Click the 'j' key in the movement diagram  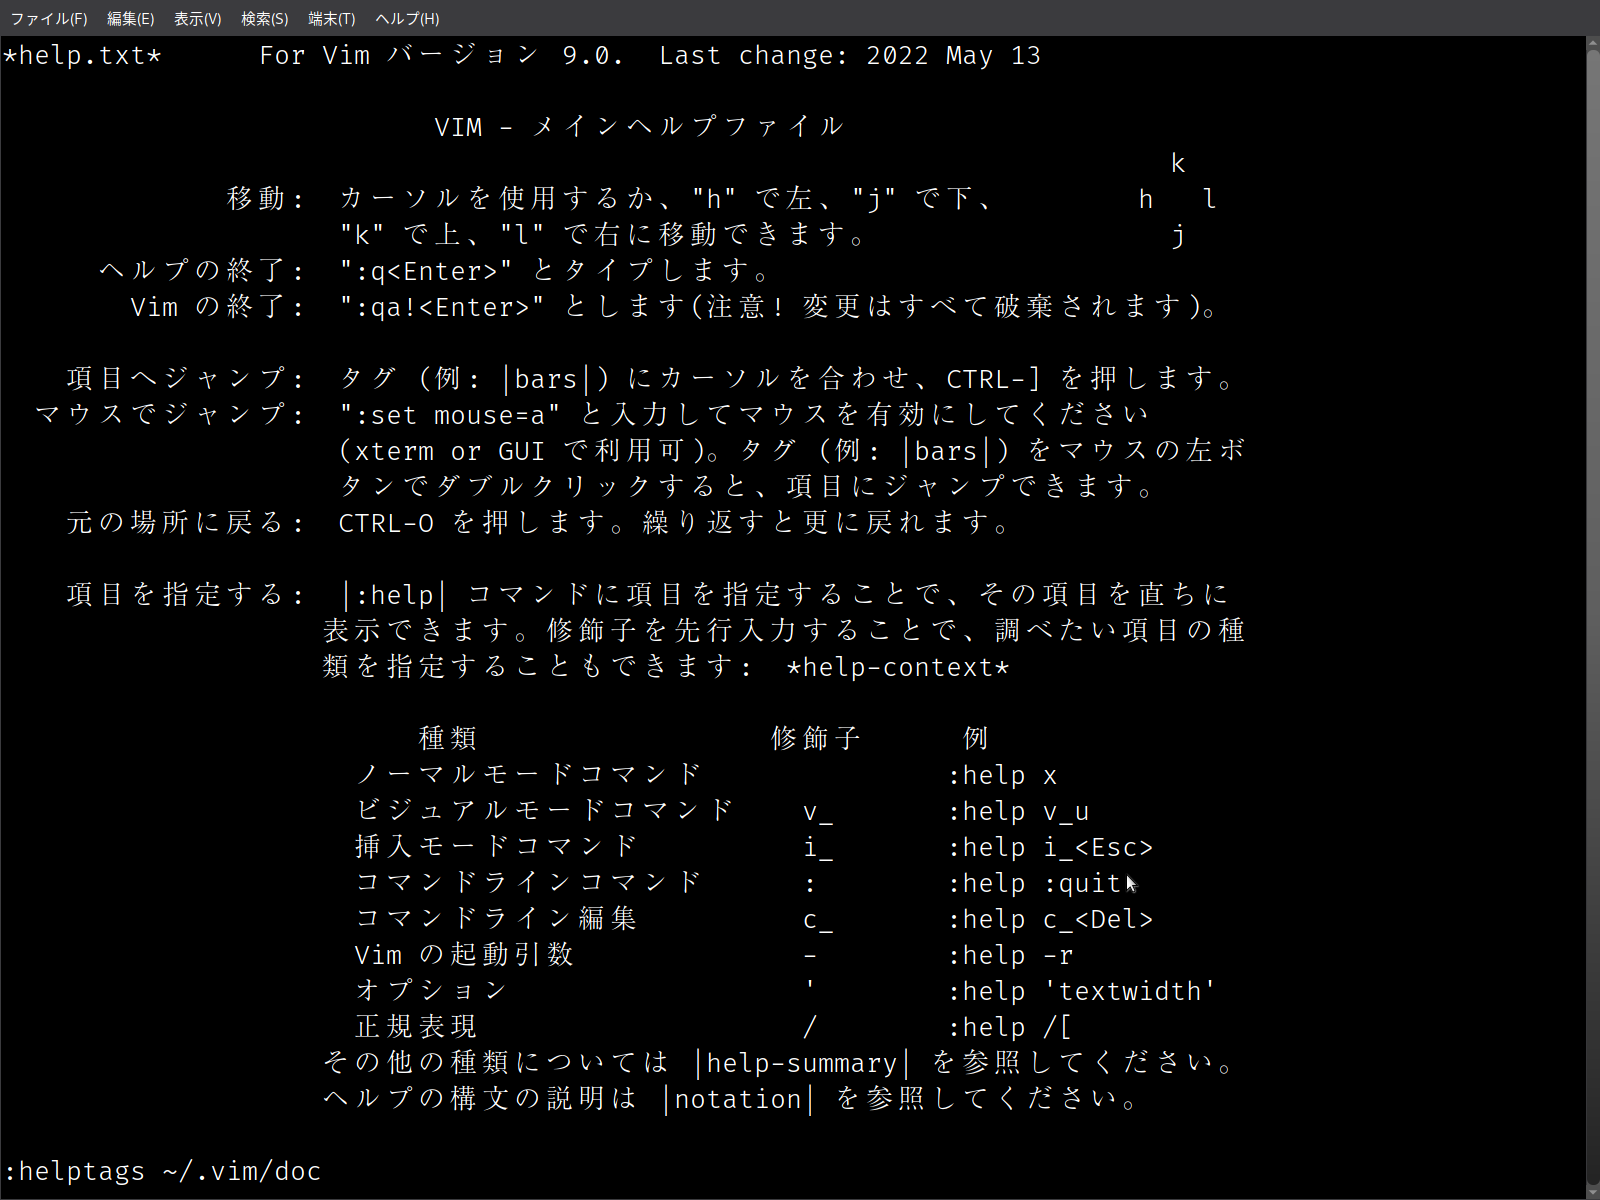(x=1178, y=235)
